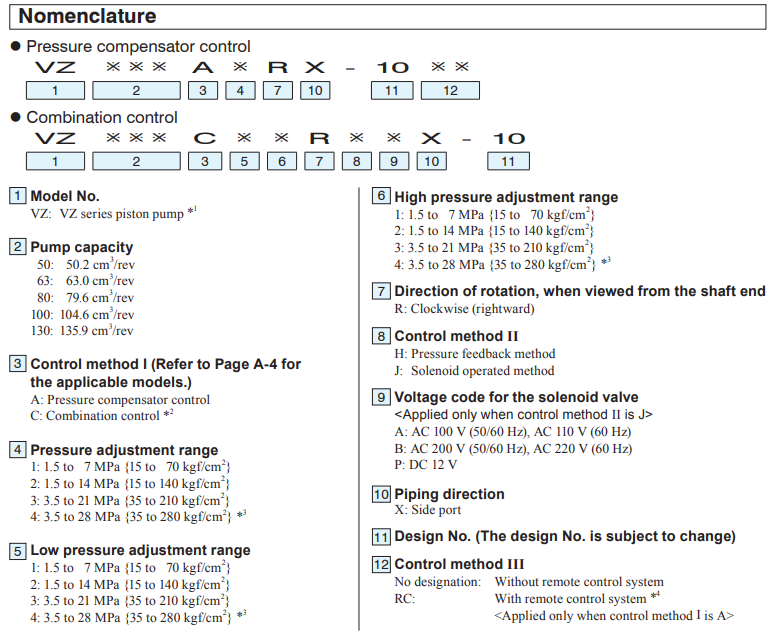
Task: Select box 9 in the Combination control row
Action: coord(394,161)
